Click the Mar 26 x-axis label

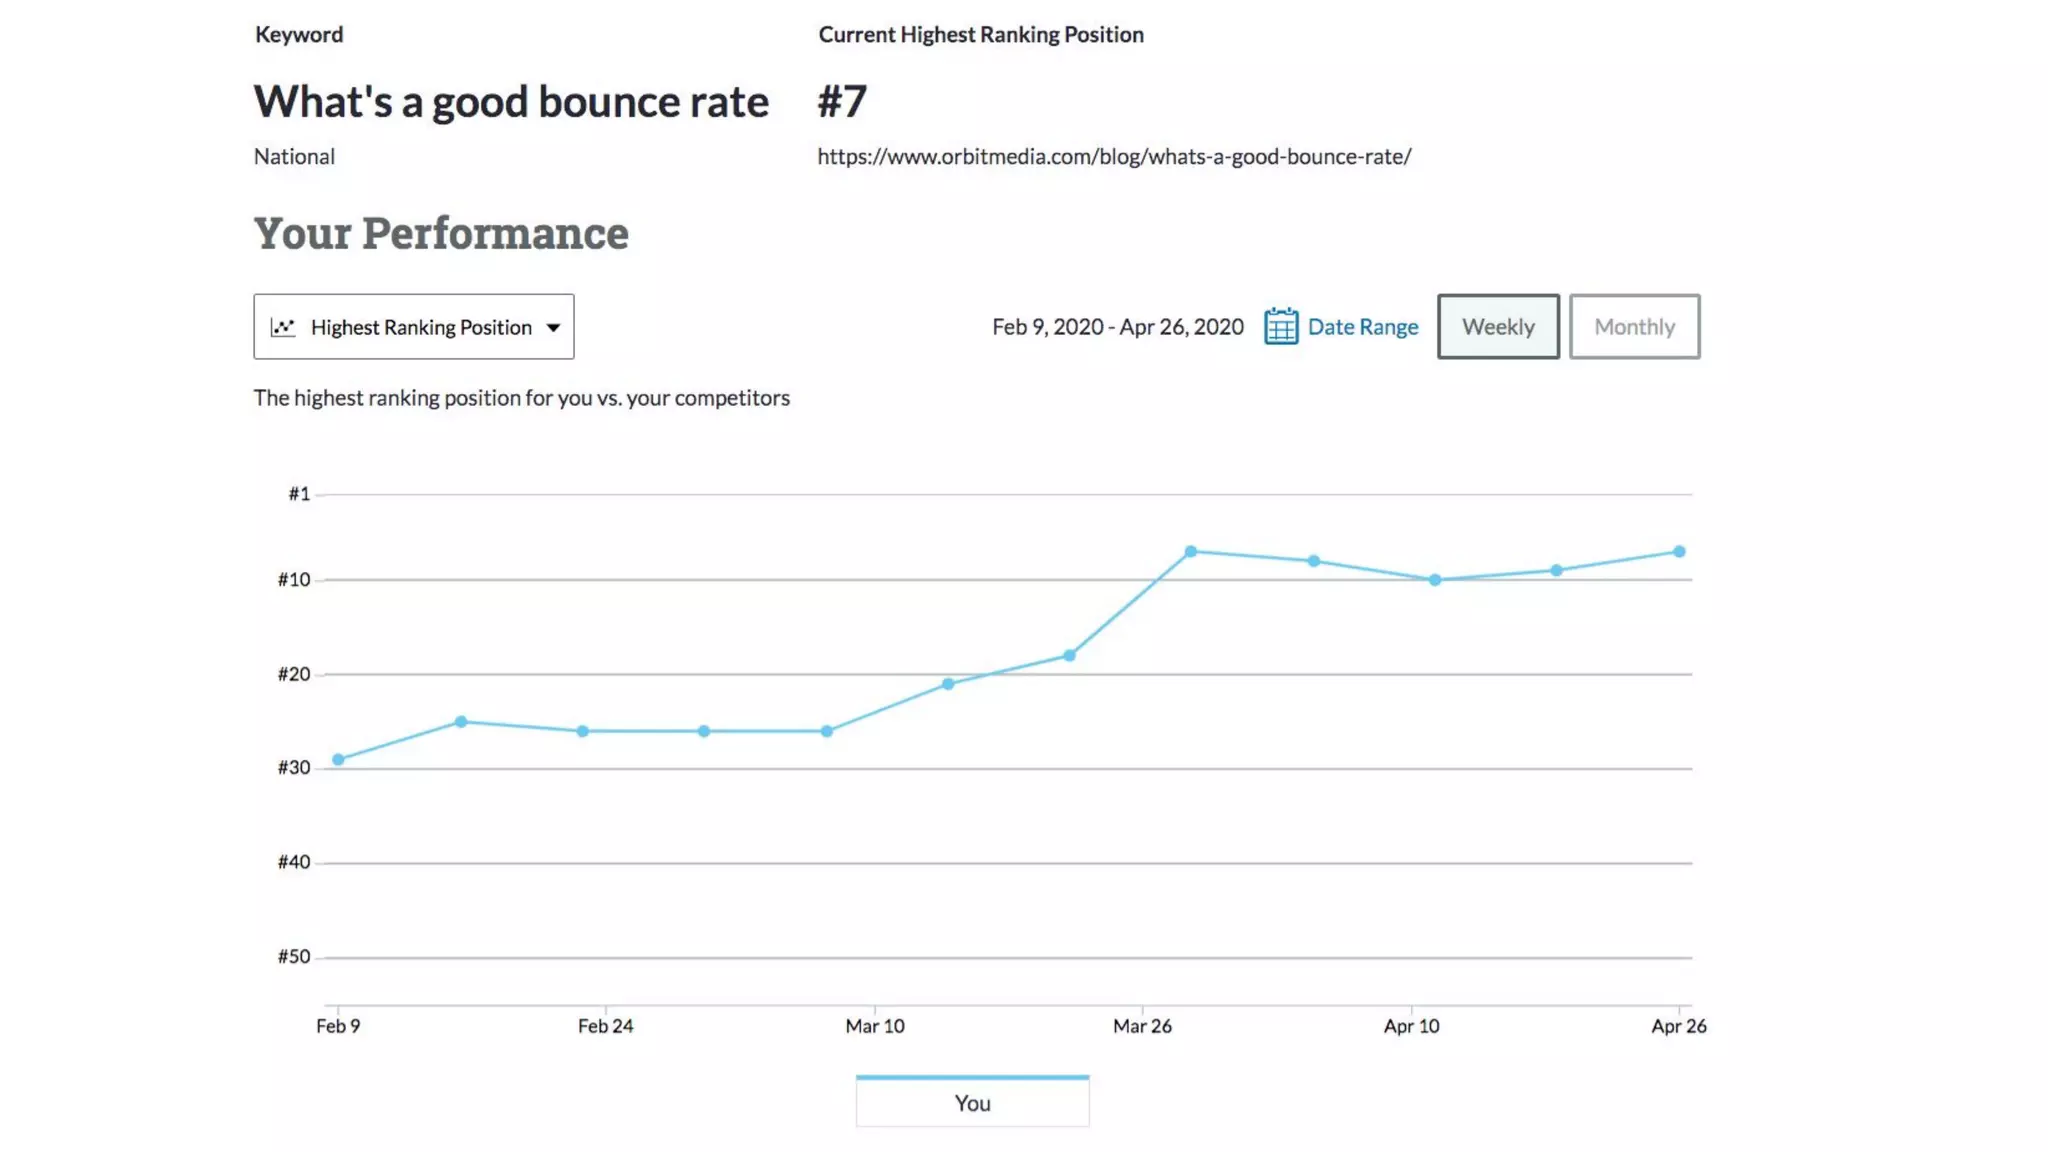[x=1142, y=1026]
